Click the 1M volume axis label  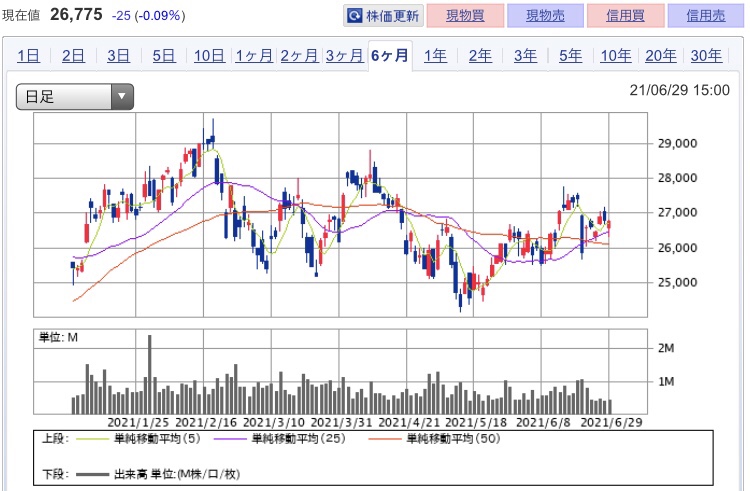666,382
